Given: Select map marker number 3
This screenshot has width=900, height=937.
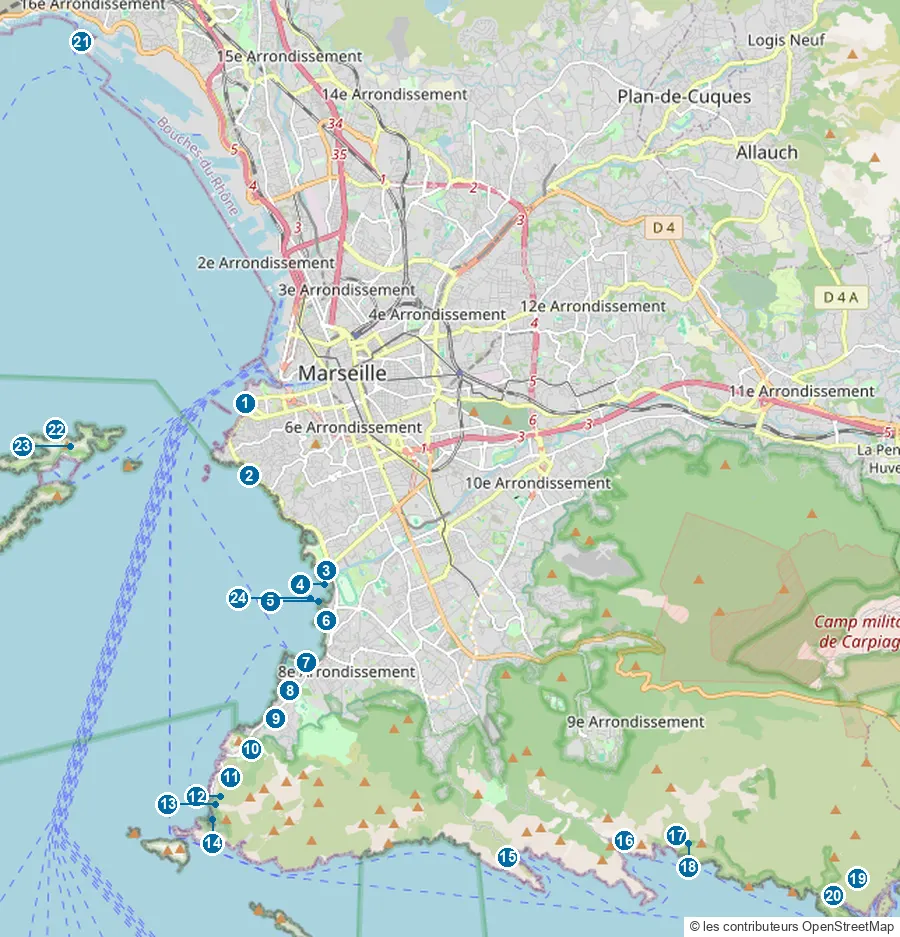Looking at the screenshot, I should [x=326, y=570].
